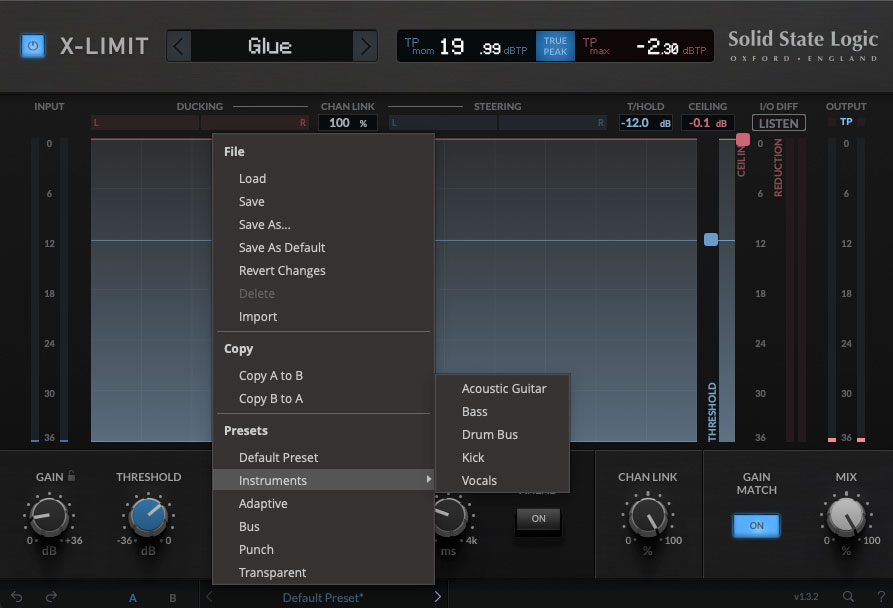The image size is (893, 608).
Task: Click the Mix knob
Action: click(x=846, y=516)
